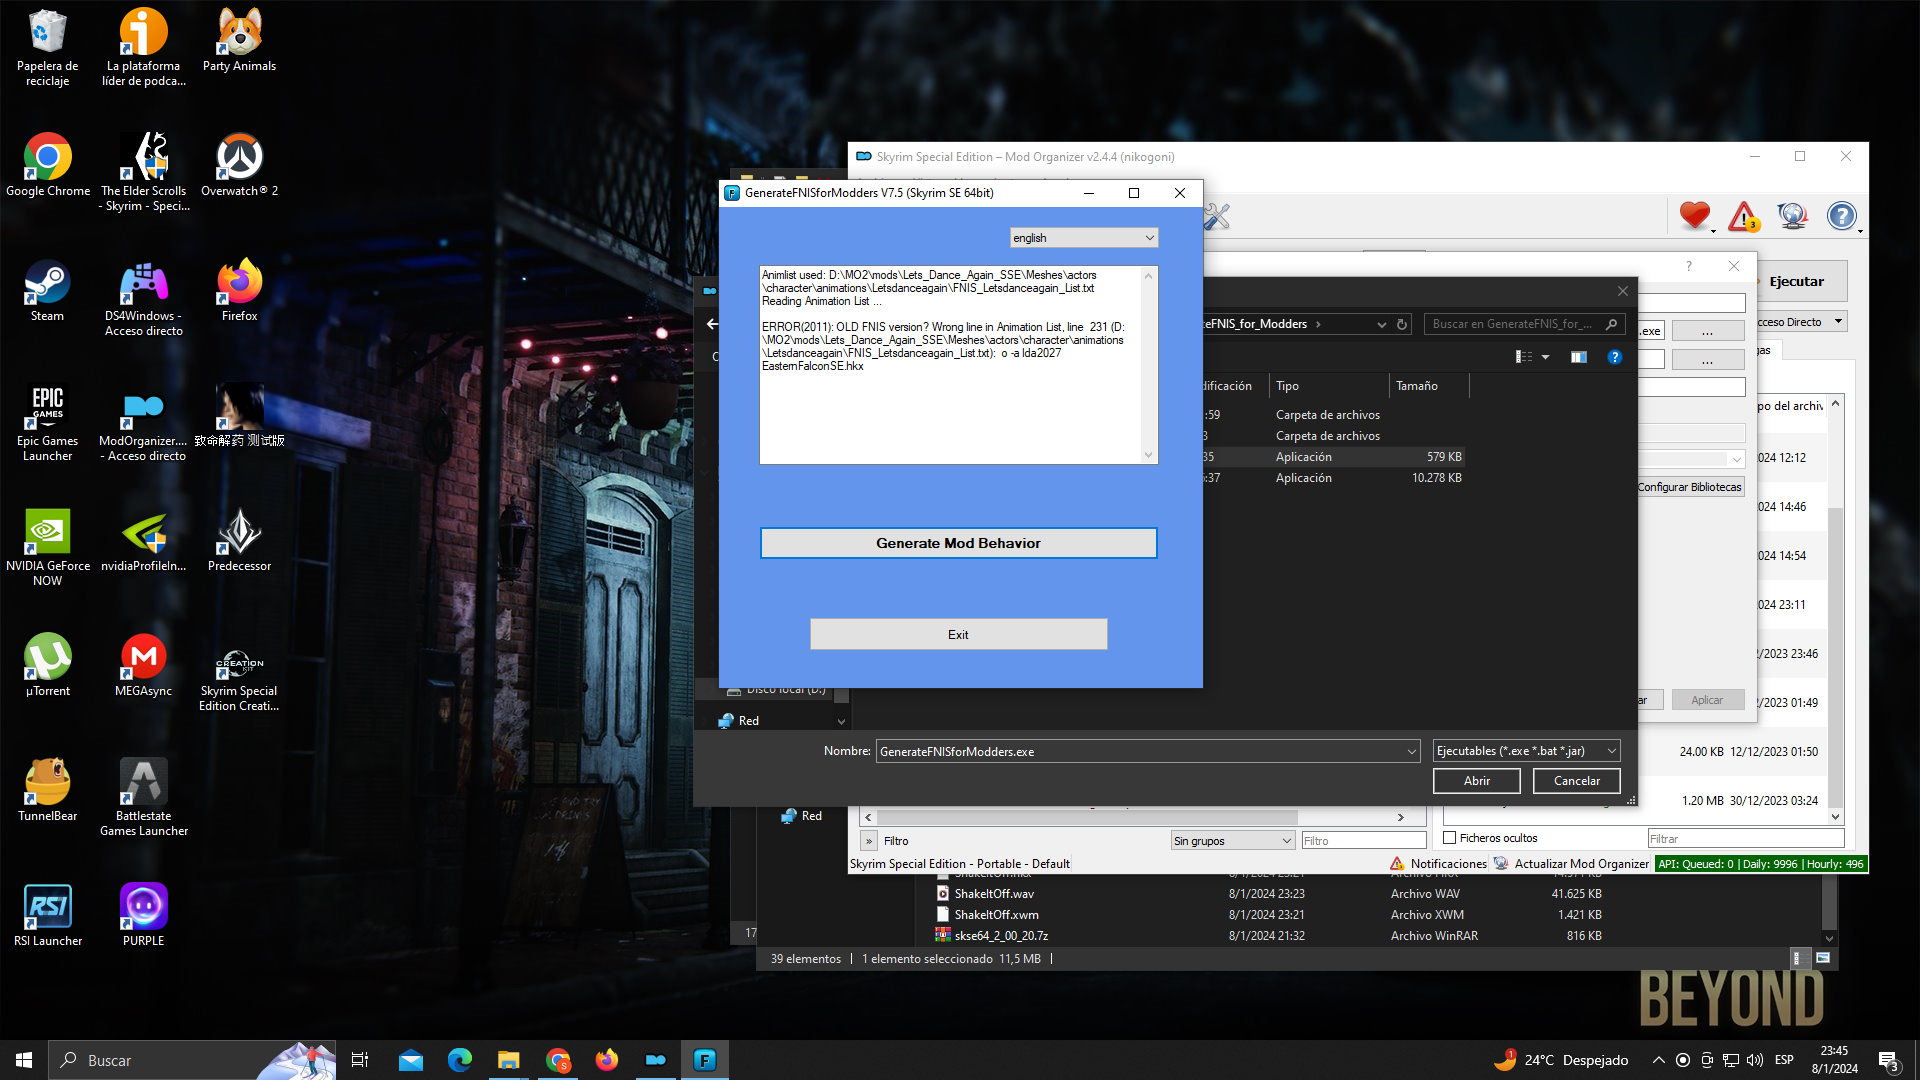Select the MEGAsync desktop icon
This screenshot has height=1080, width=1920.
pyautogui.click(x=143, y=665)
